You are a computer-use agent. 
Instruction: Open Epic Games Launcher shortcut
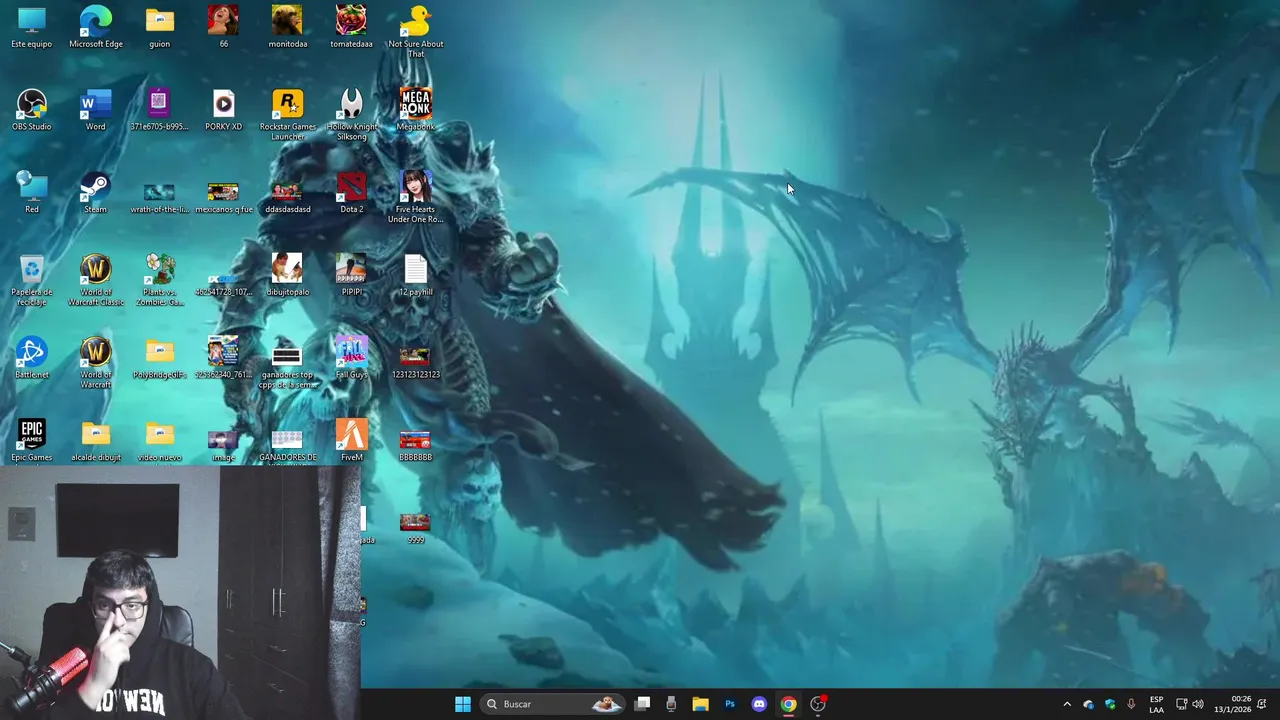coord(32,441)
